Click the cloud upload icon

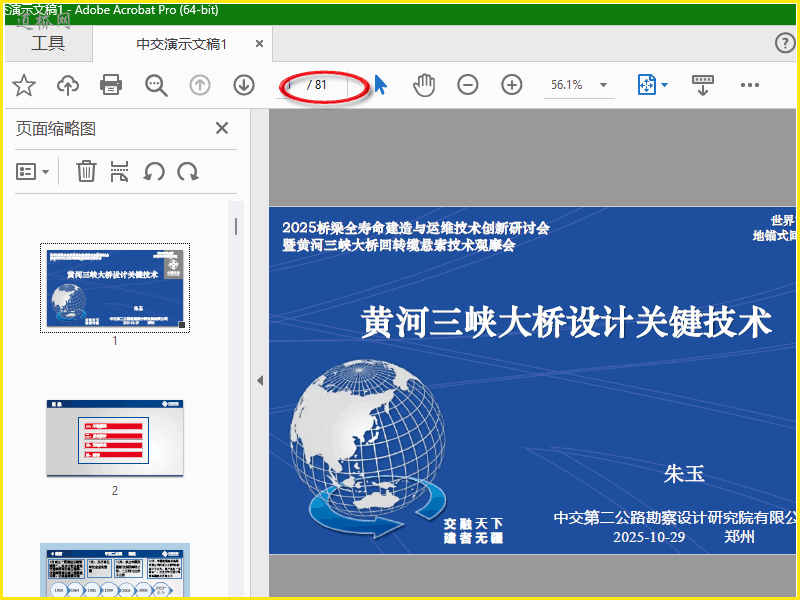[68, 85]
